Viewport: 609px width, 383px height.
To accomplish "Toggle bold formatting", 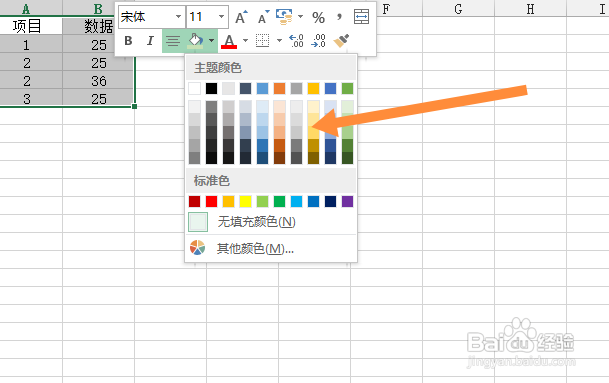I will coord(128,40).
